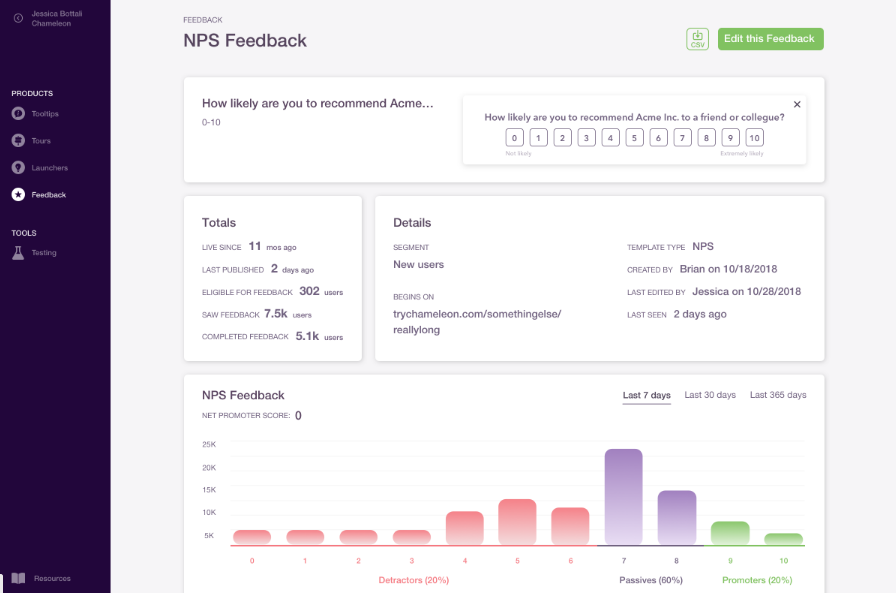Select score 0 in survey preview
Image resolution: width=896 pixels, height=593 pixels.
[x=514, y=138]
